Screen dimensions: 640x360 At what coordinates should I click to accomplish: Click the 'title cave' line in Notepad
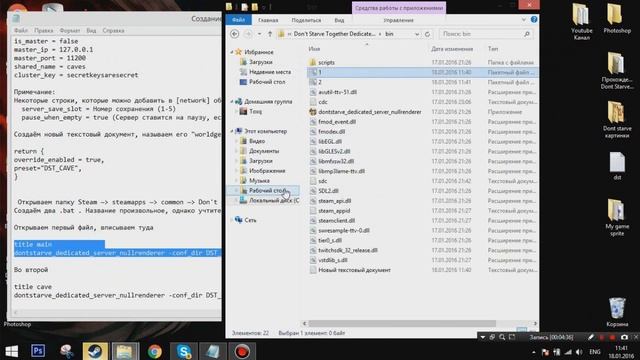pos(33,287)
